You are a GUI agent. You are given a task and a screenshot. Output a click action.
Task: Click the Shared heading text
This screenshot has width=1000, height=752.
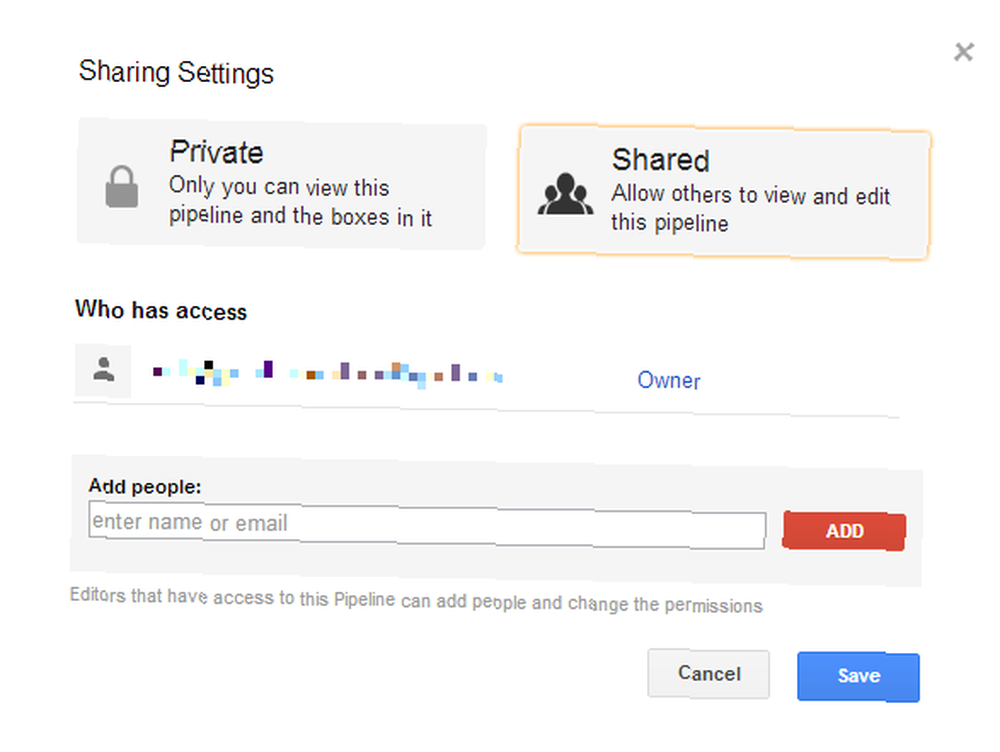(661, 159)
